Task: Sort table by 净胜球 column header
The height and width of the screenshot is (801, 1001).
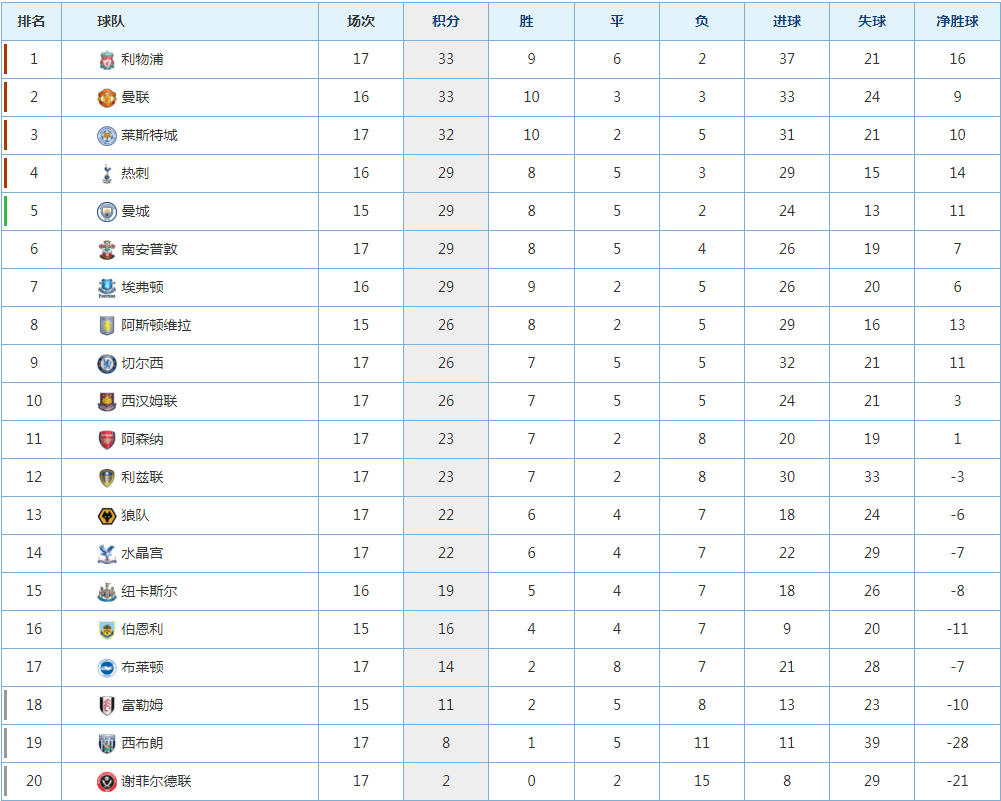Action: [x=957, y=21]
